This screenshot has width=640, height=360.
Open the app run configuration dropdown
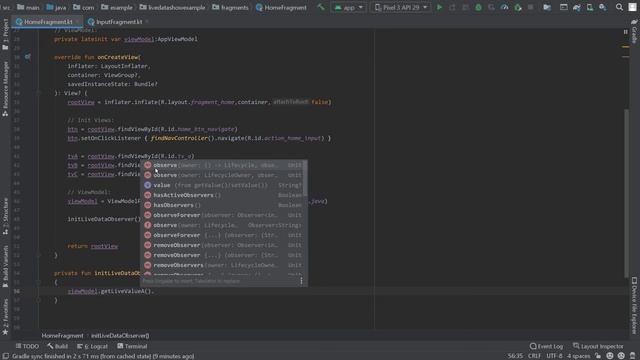[x=348, y=7]
